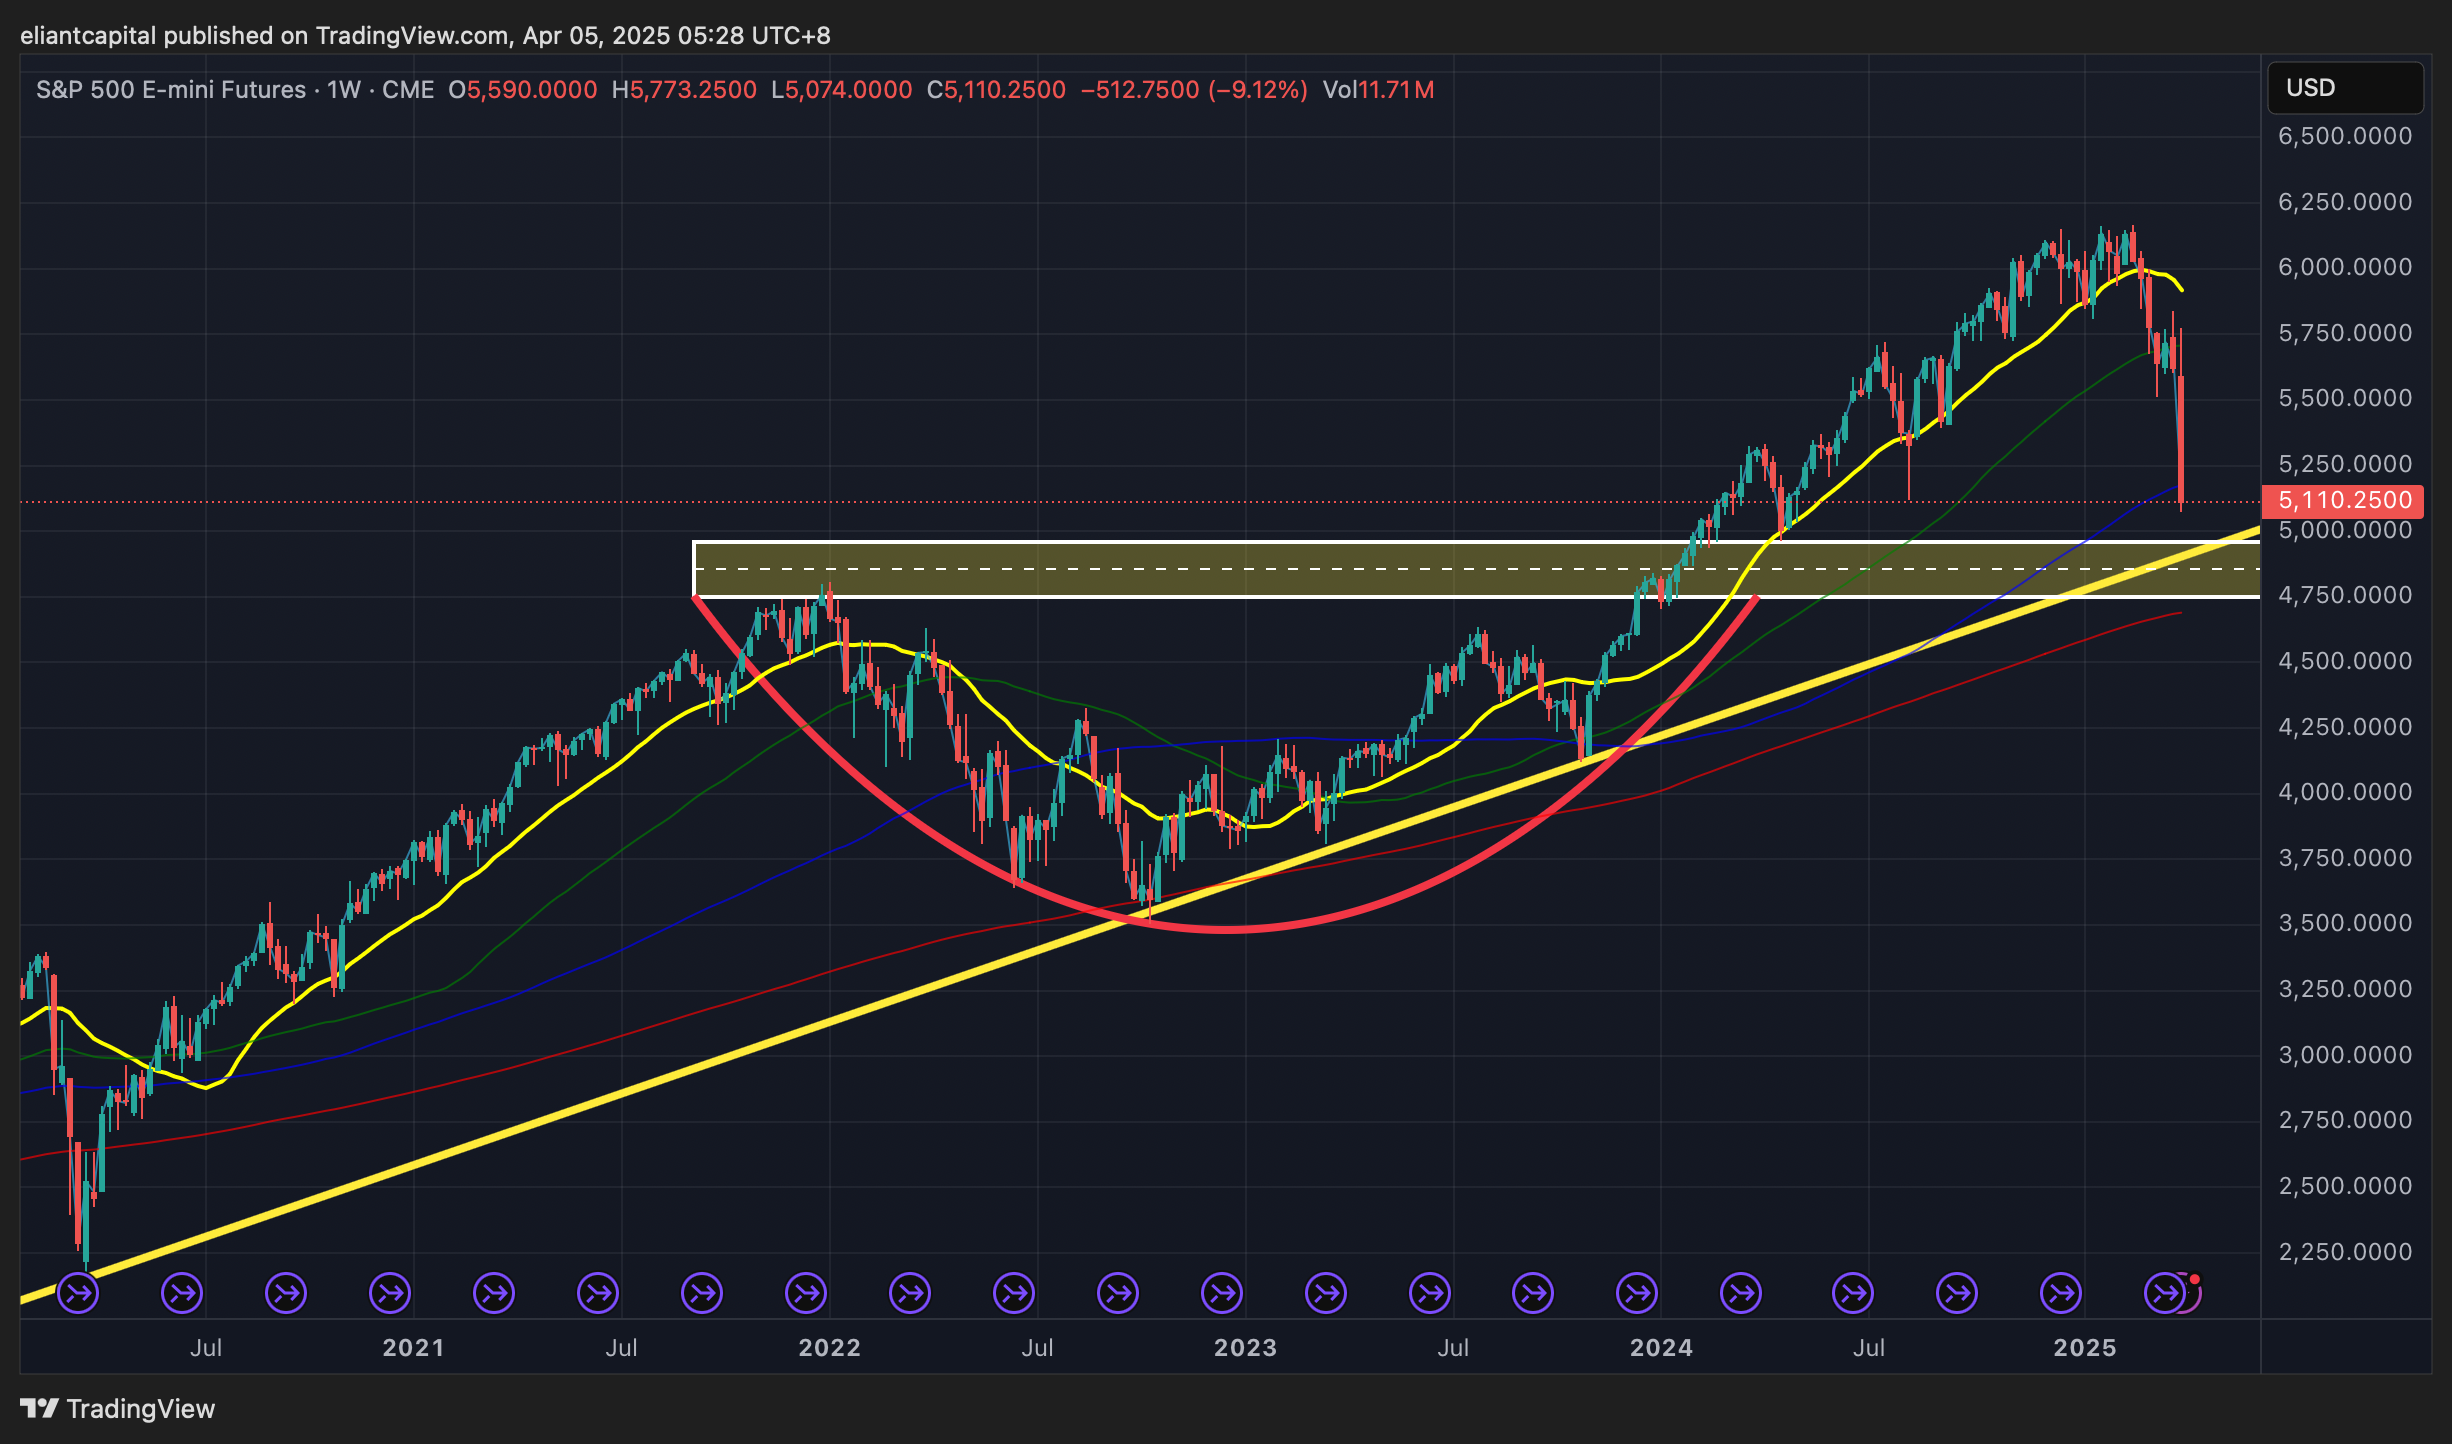Select the event marker nearest the 2023 label

point(1222,1293)
